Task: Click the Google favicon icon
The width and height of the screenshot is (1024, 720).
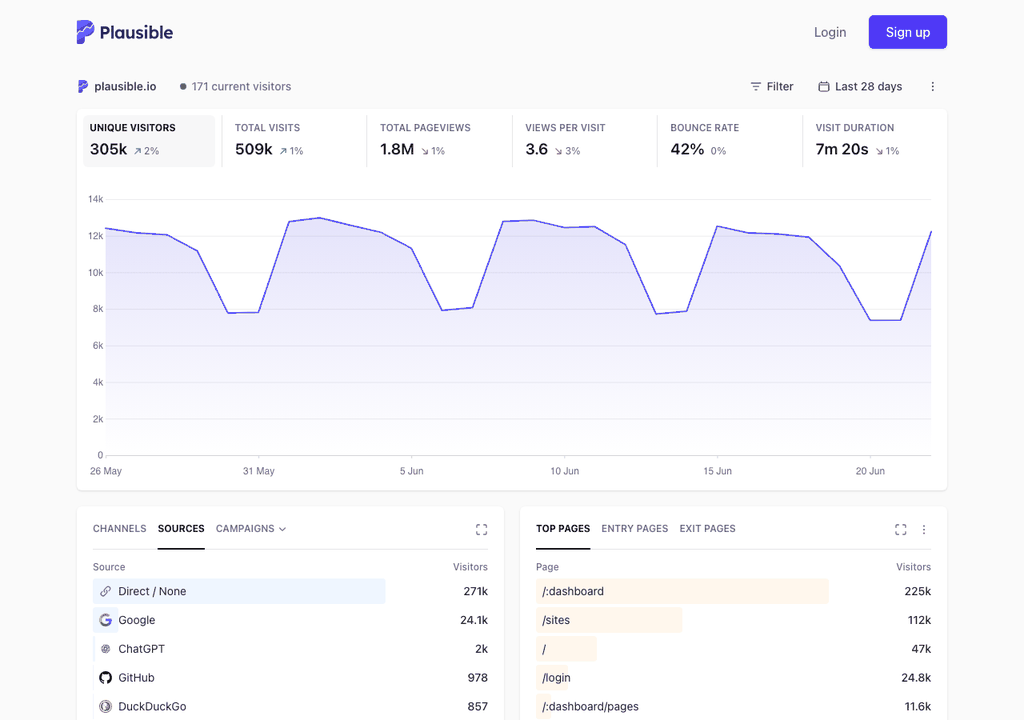Action: point(105,620)
